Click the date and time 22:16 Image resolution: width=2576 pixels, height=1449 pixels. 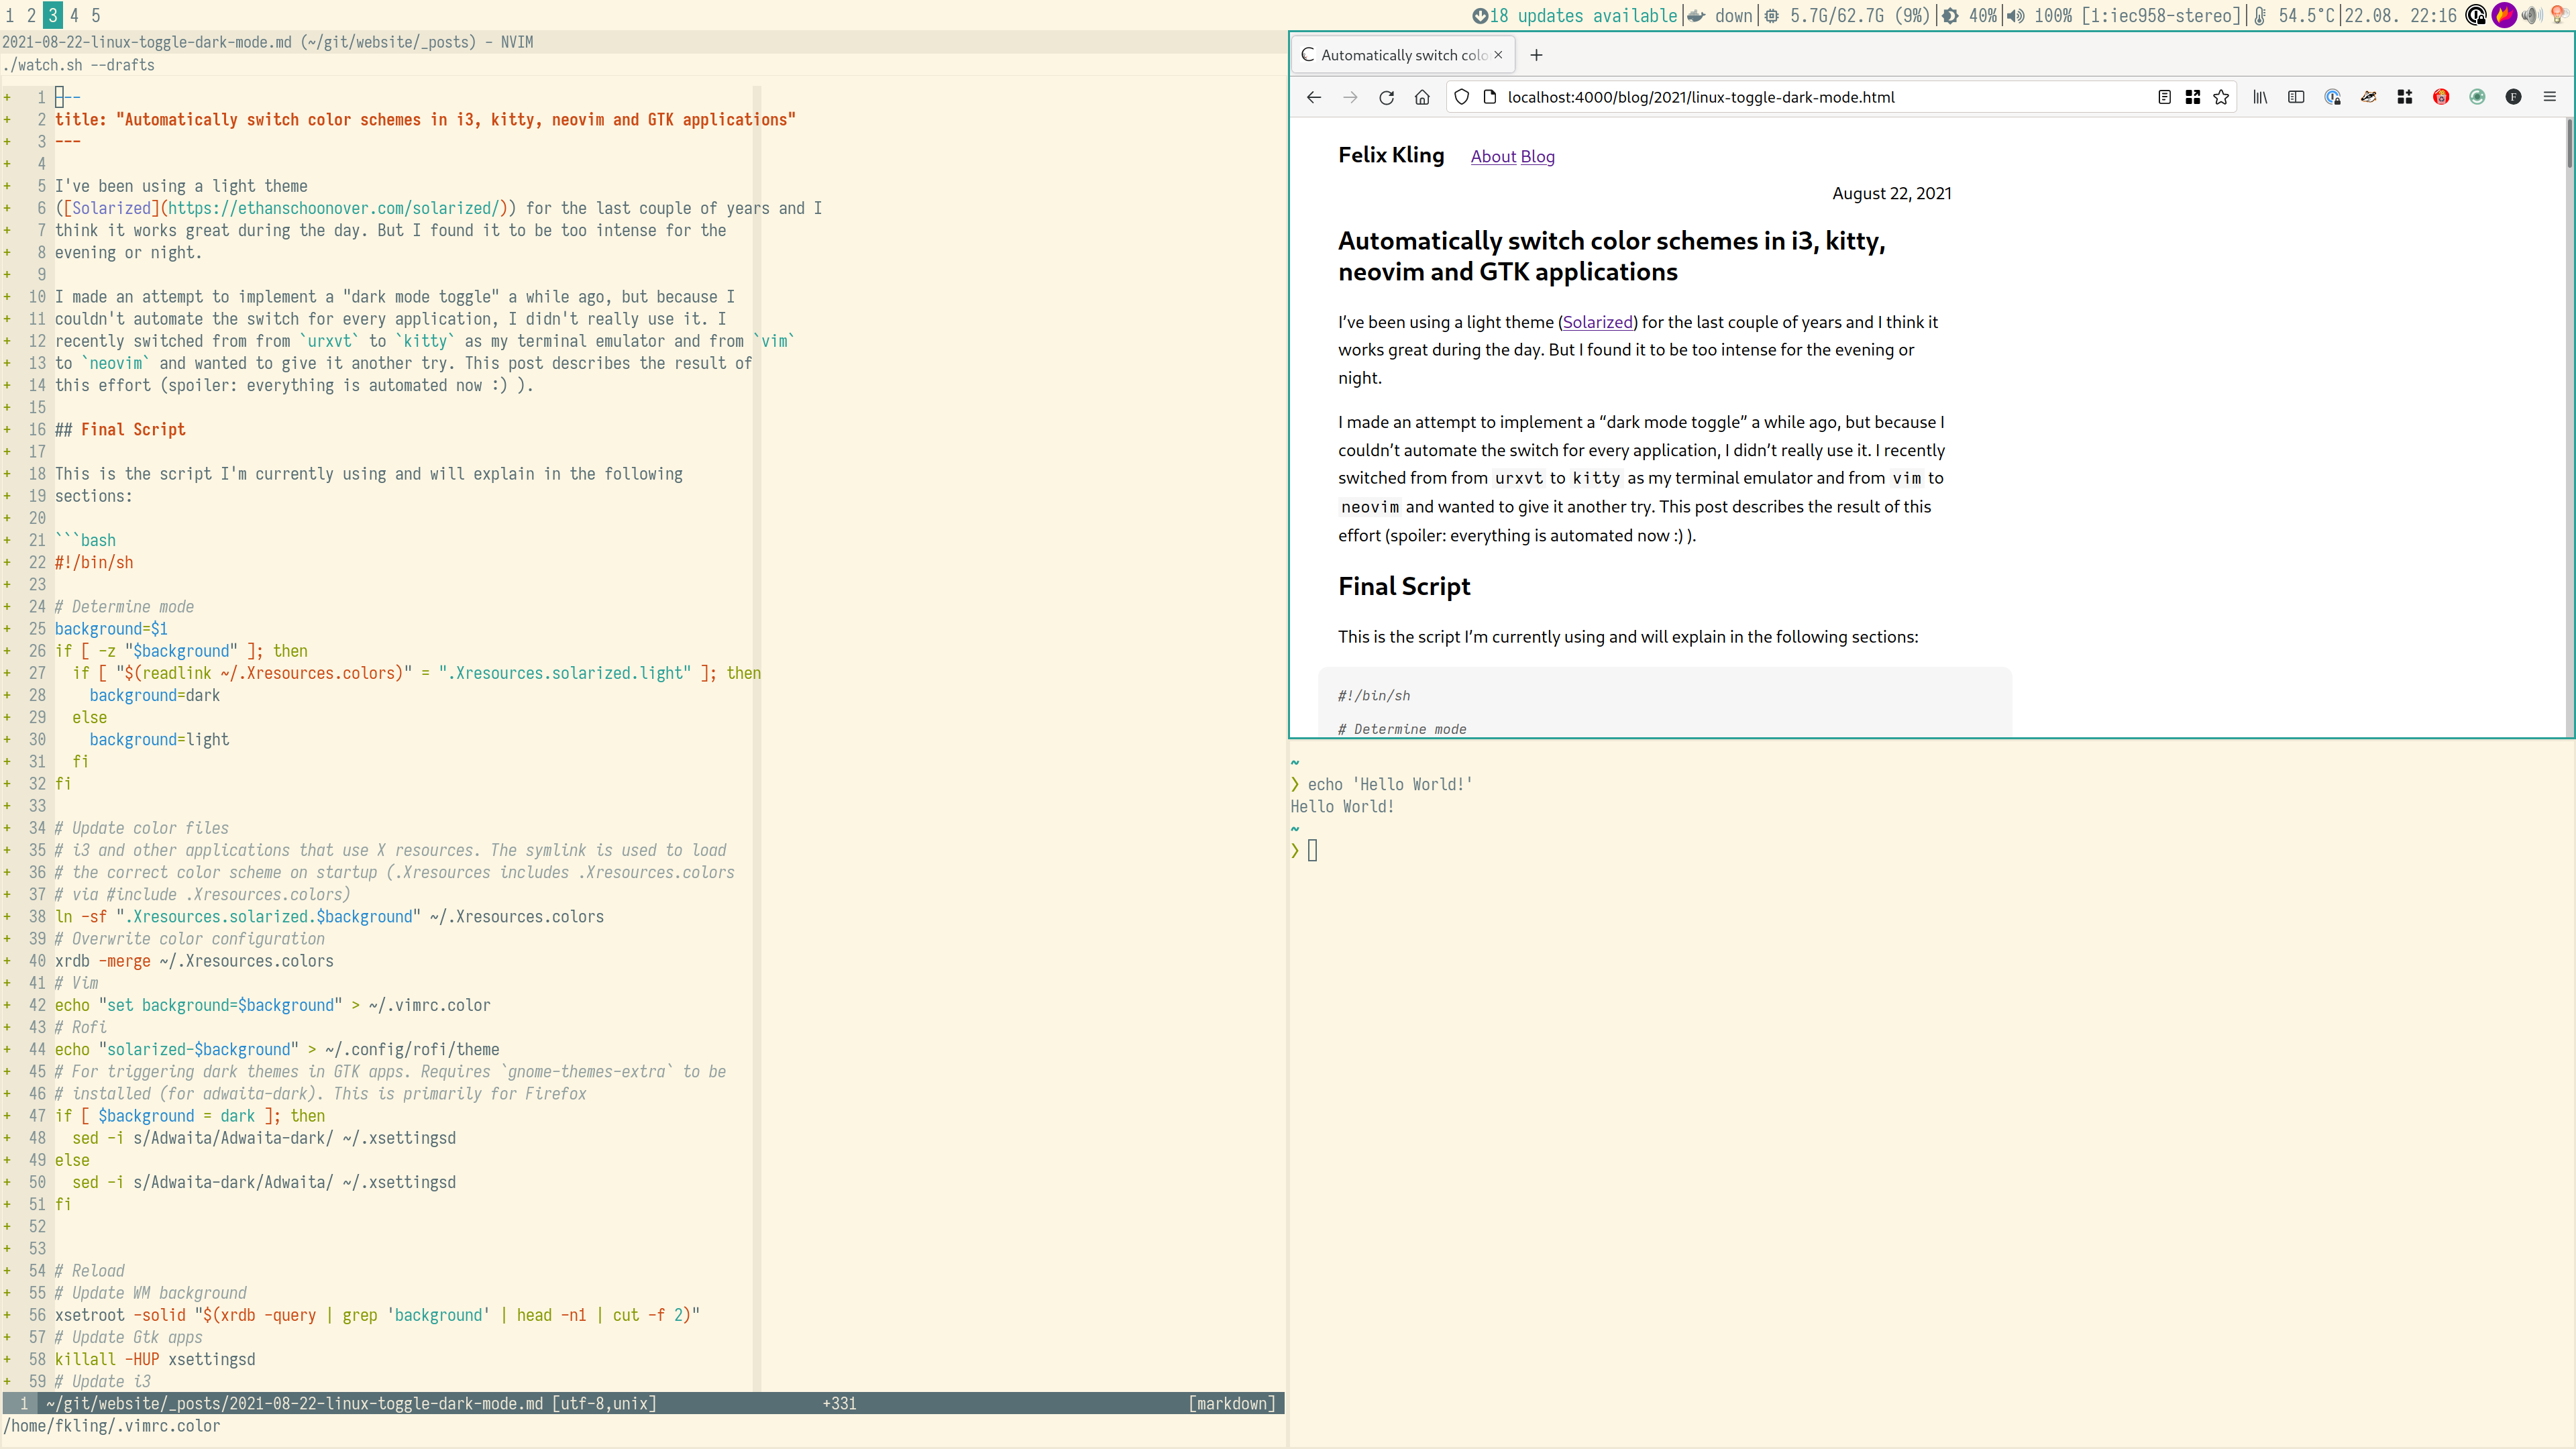click(x=2400, y=15)
